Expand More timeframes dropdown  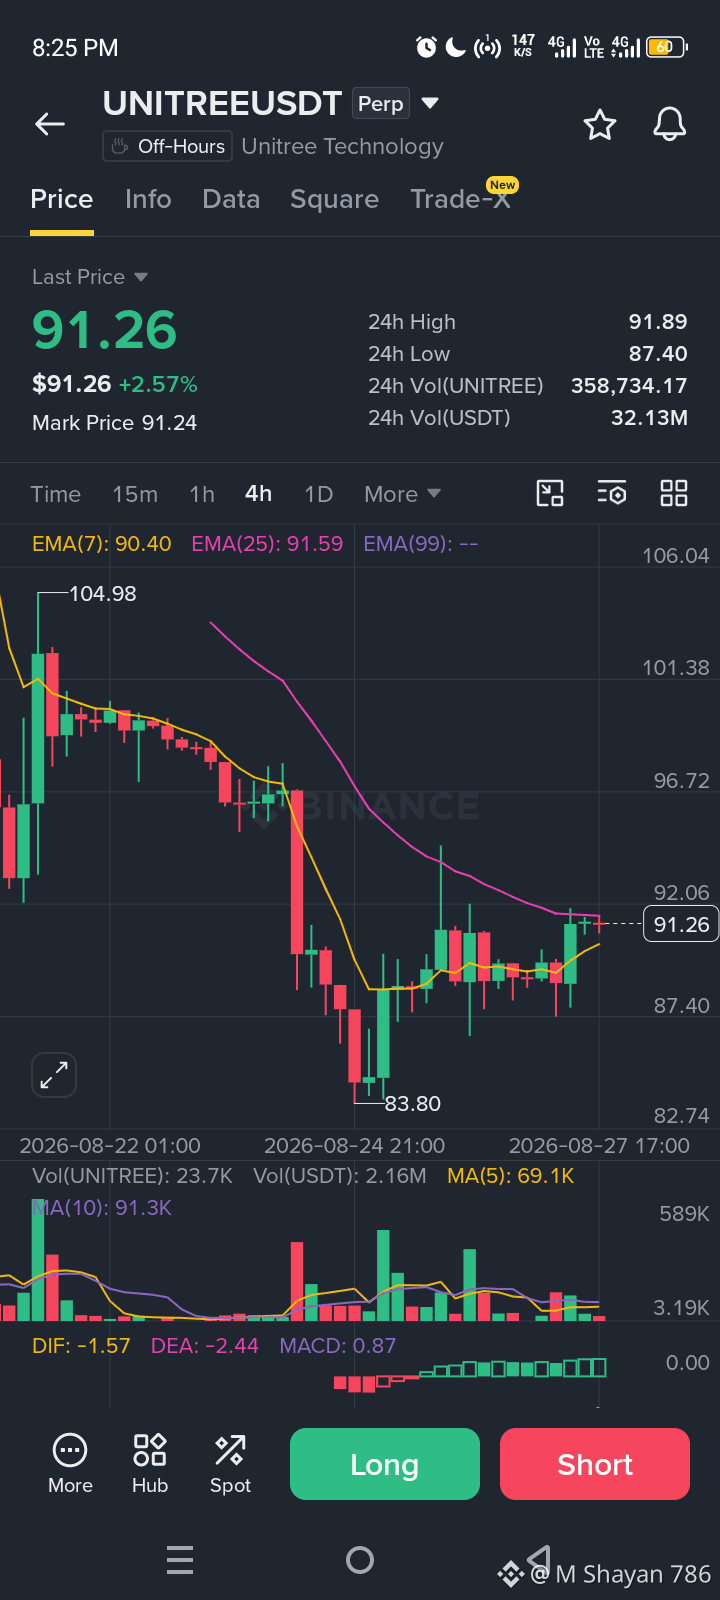pyautogui.click(x=403, y=494)
